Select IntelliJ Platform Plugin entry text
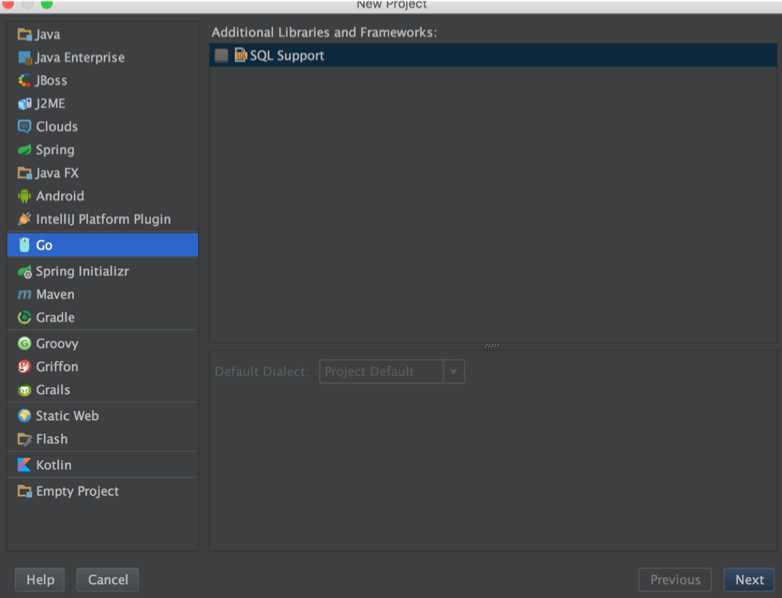Viewport: 782px width, 598px height. (x=103, y=219)
